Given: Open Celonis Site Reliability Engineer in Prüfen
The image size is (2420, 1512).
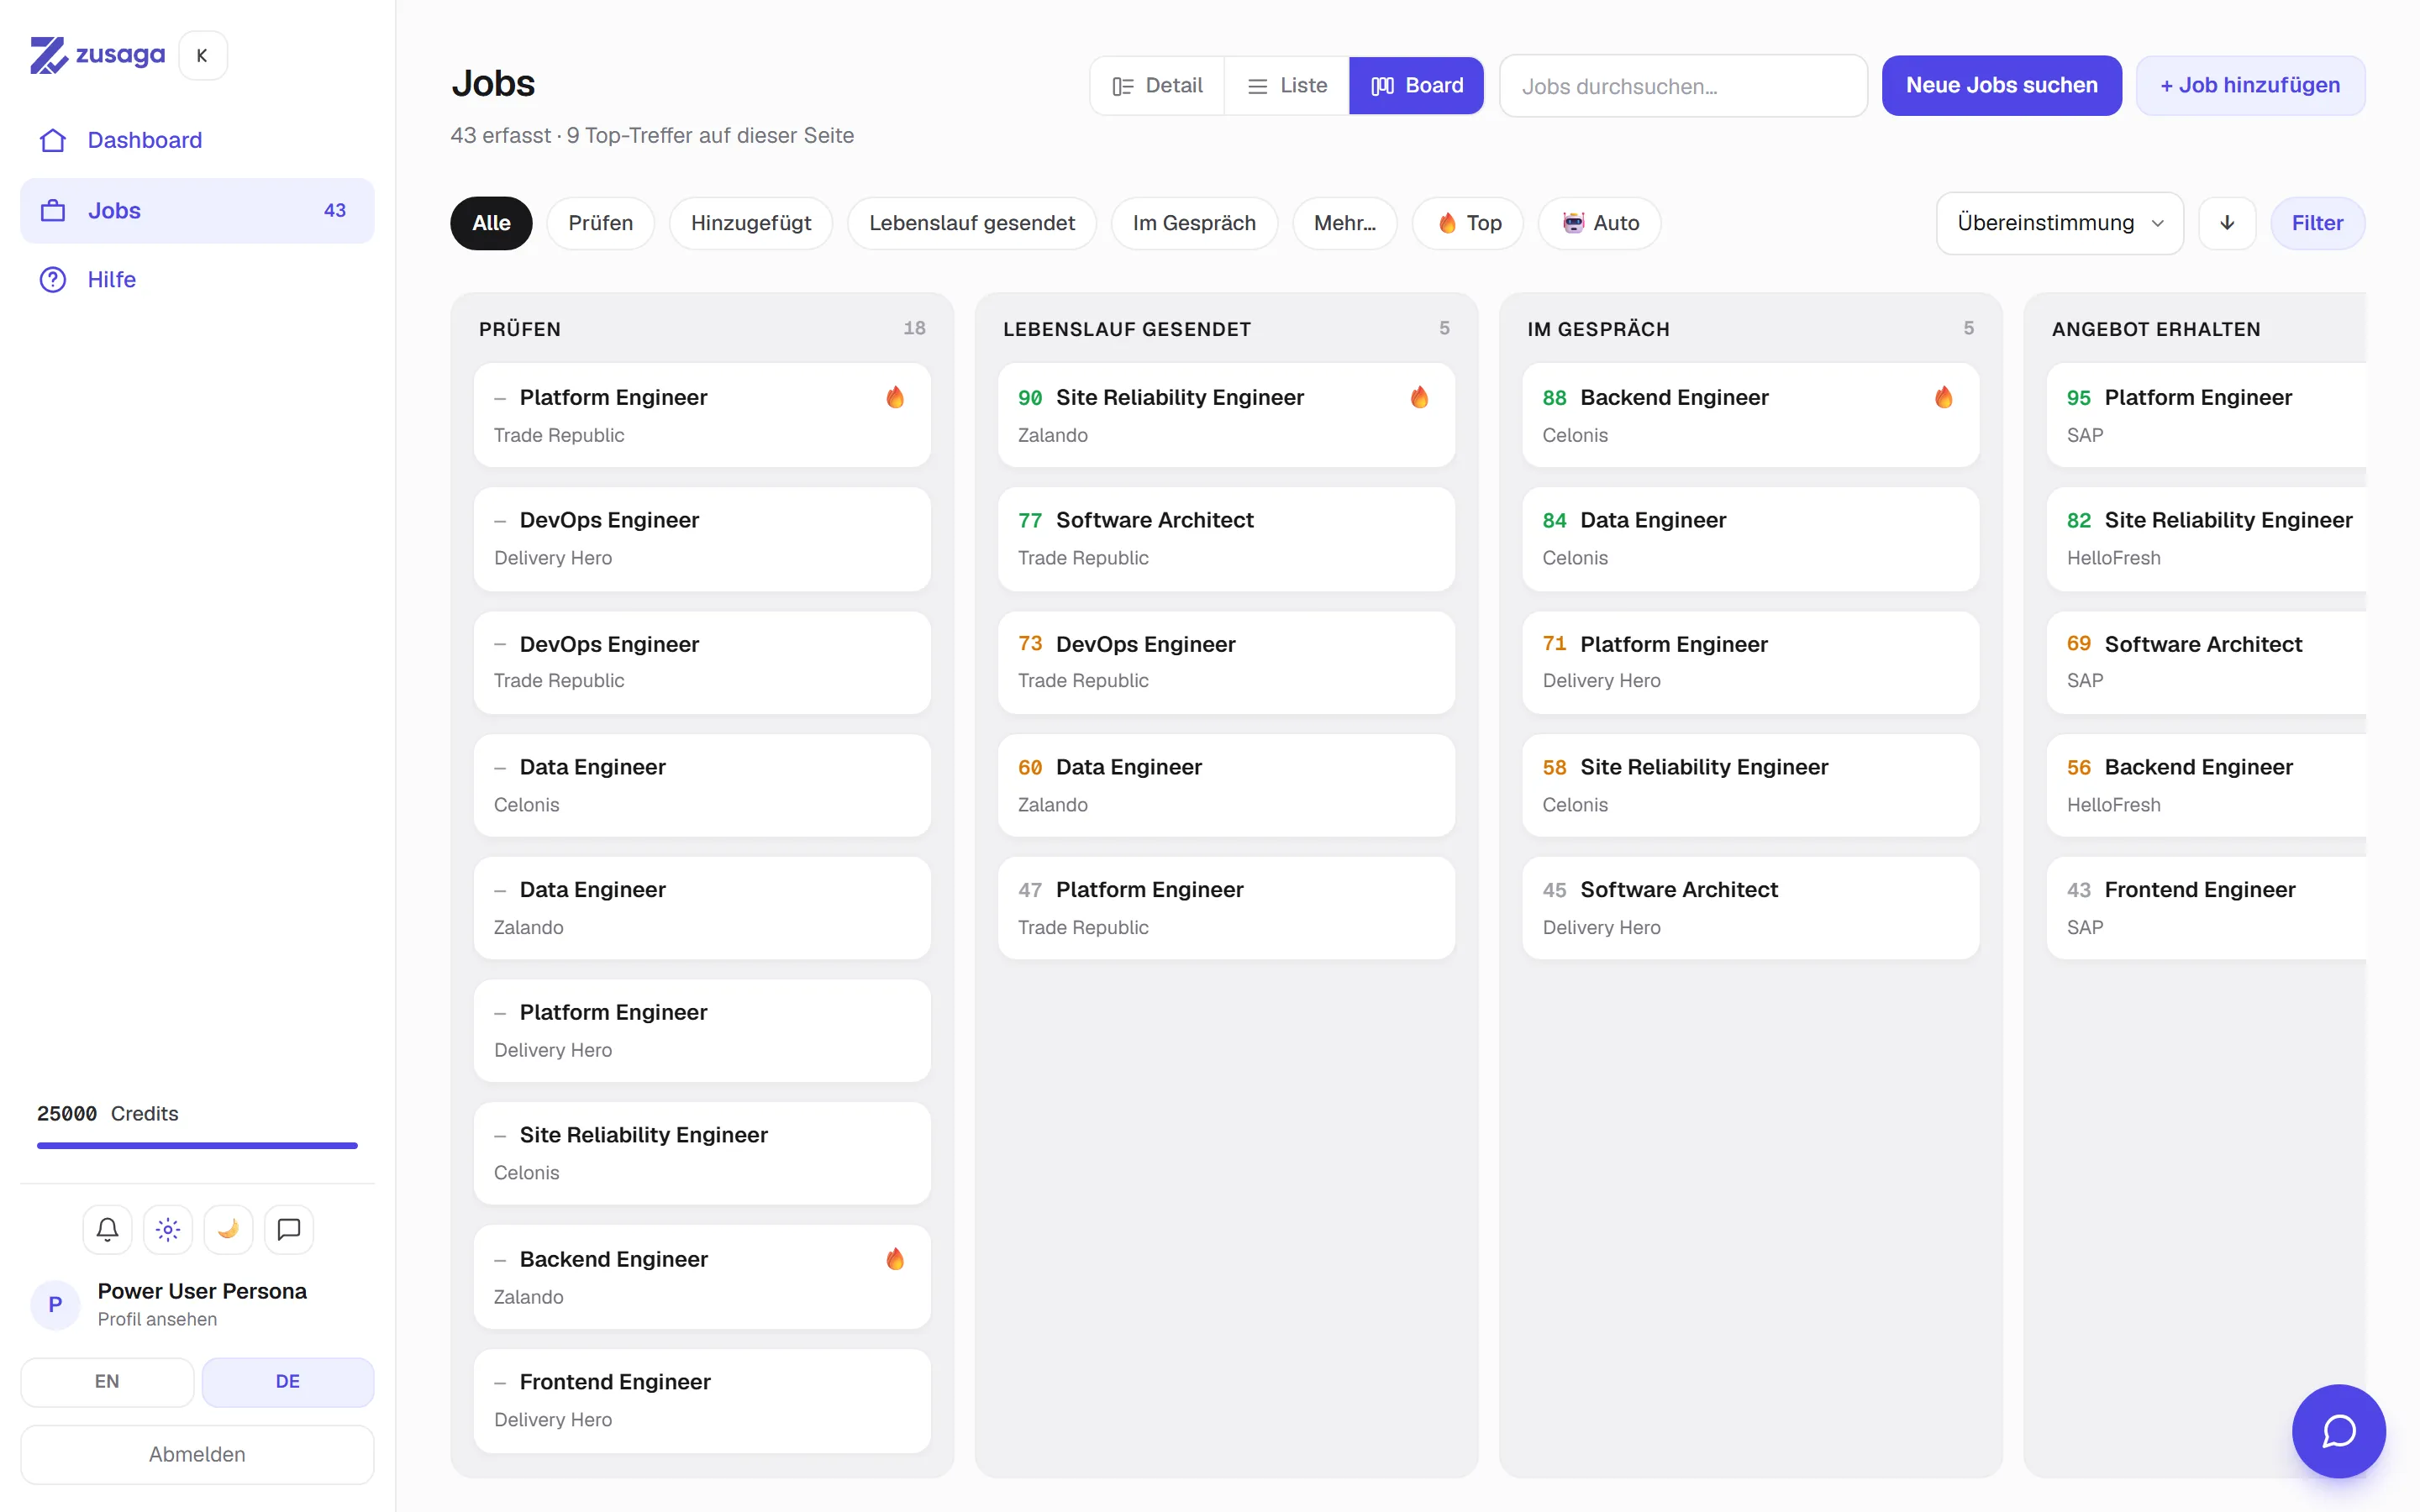Looking at the screenshot, I should coord(702,1153).
